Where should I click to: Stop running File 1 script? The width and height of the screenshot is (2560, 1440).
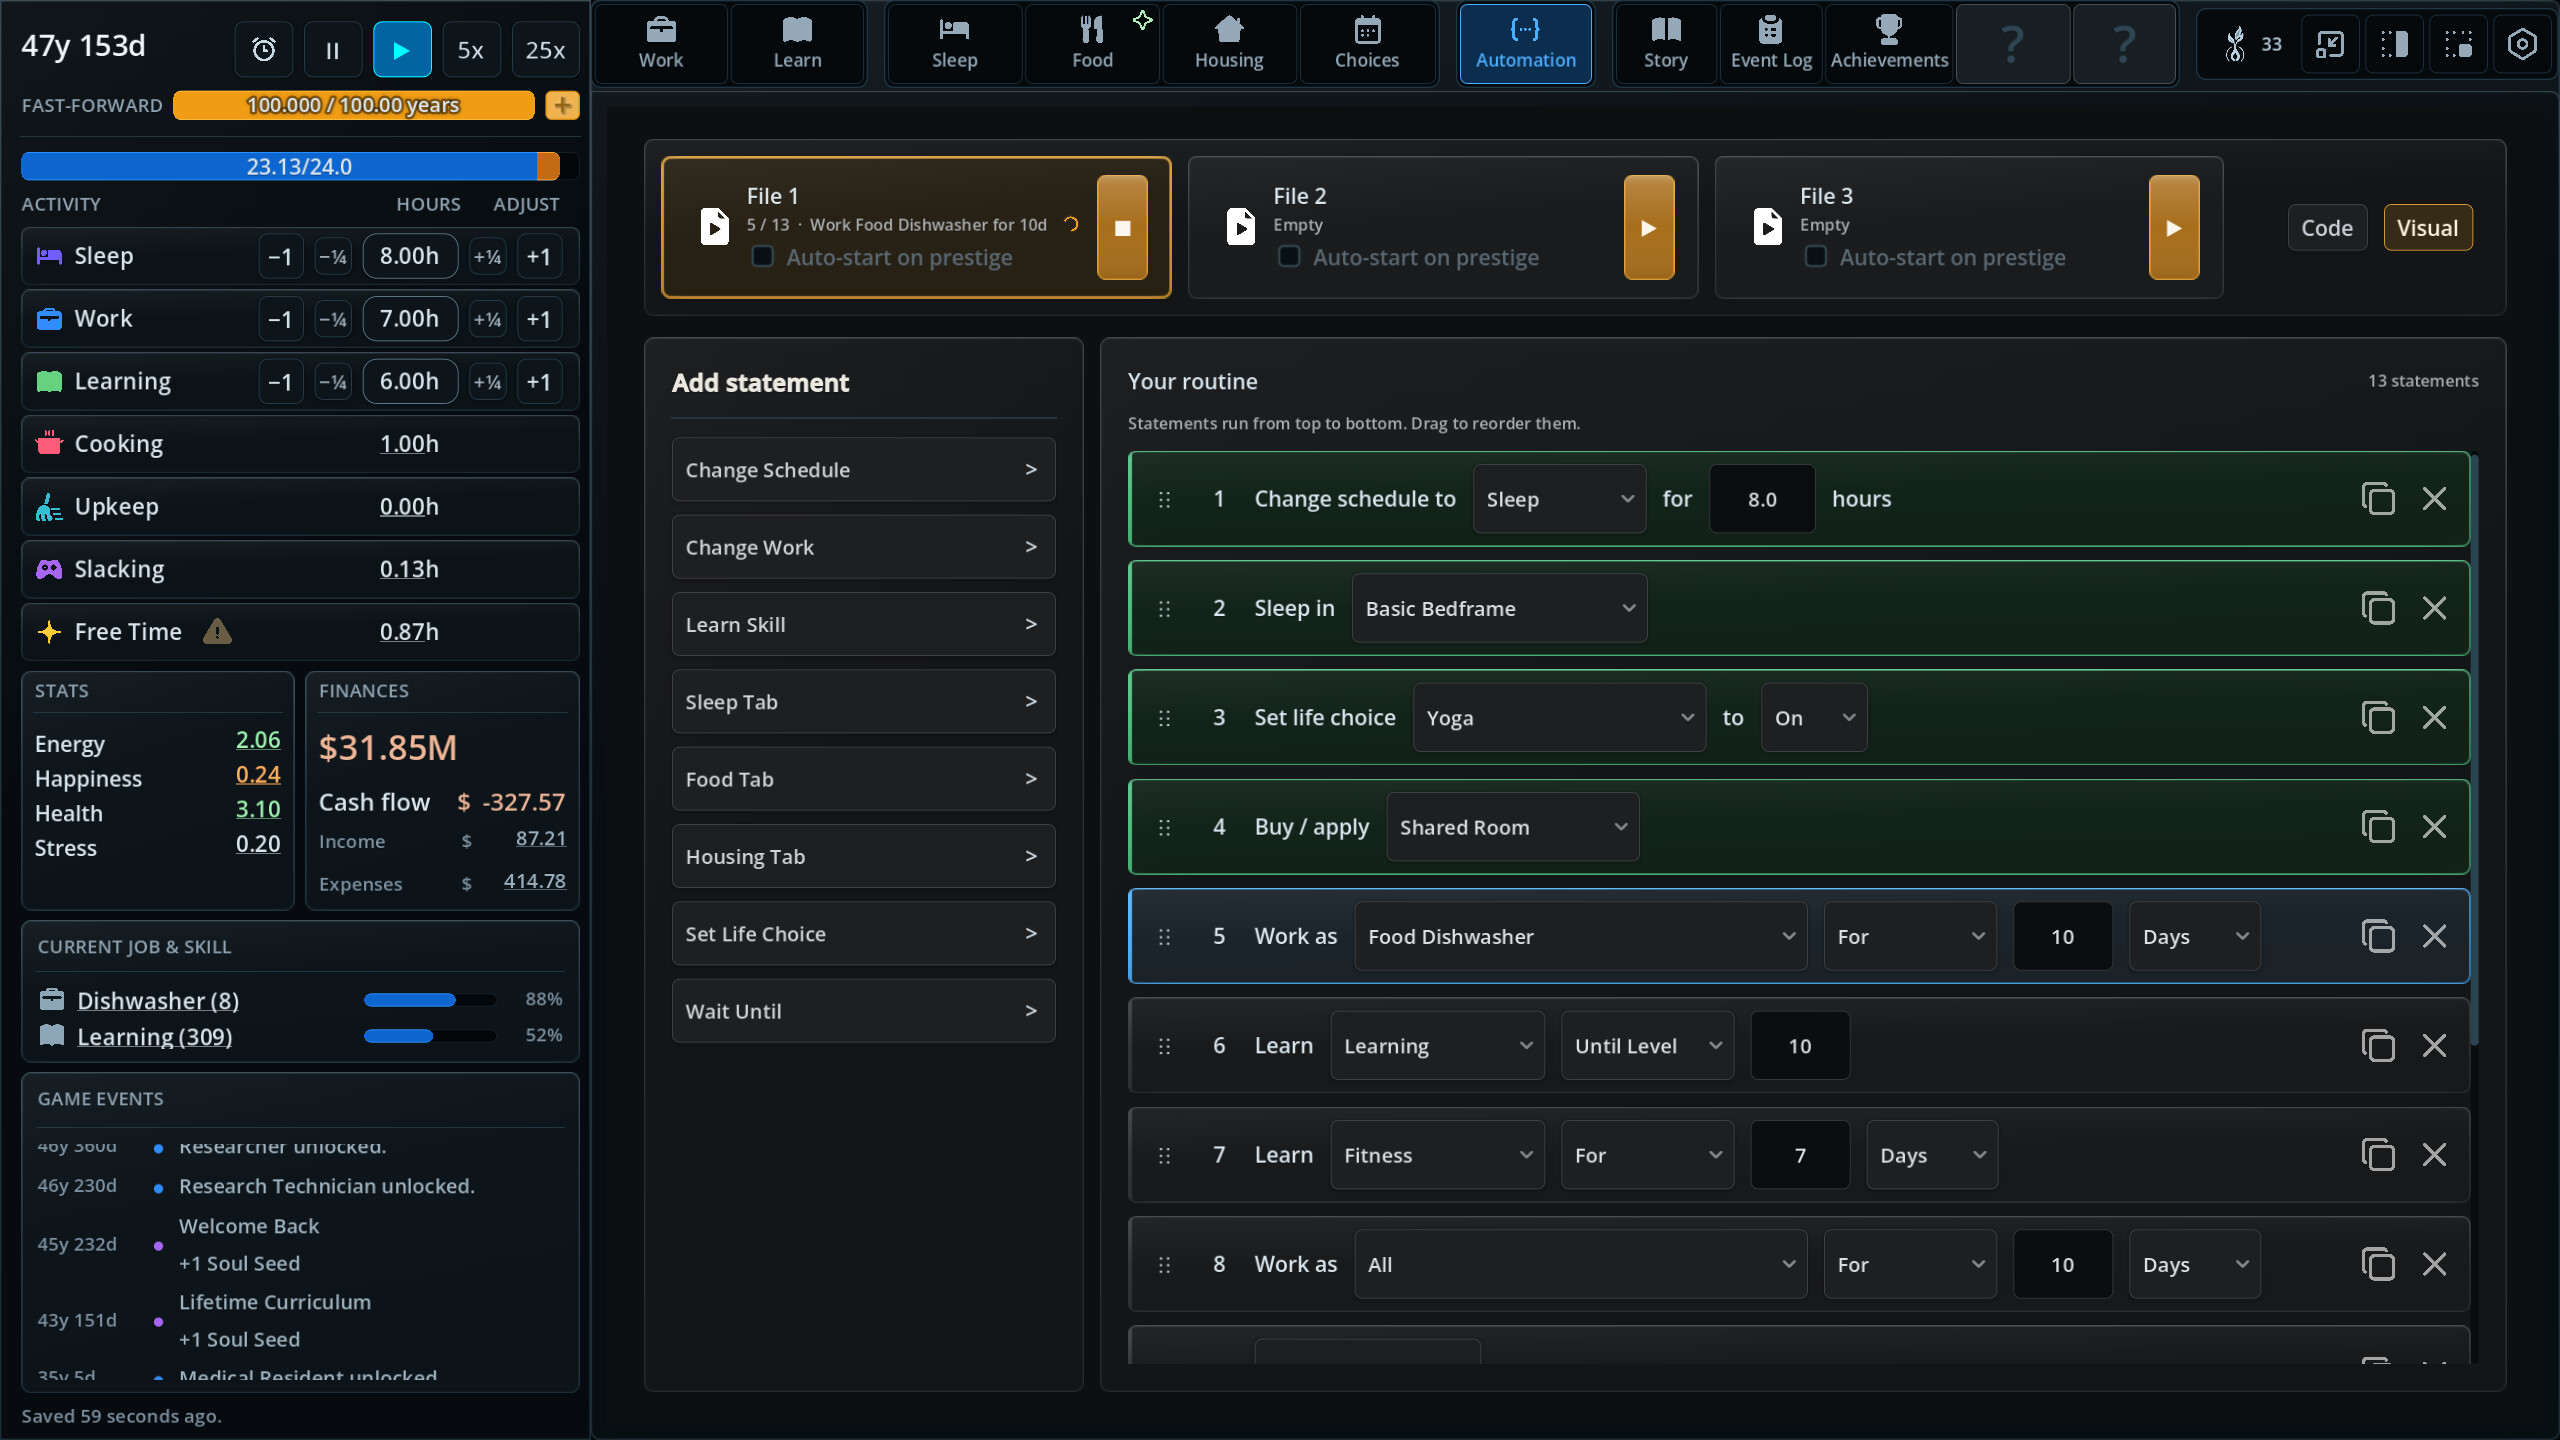point(1122,227)
